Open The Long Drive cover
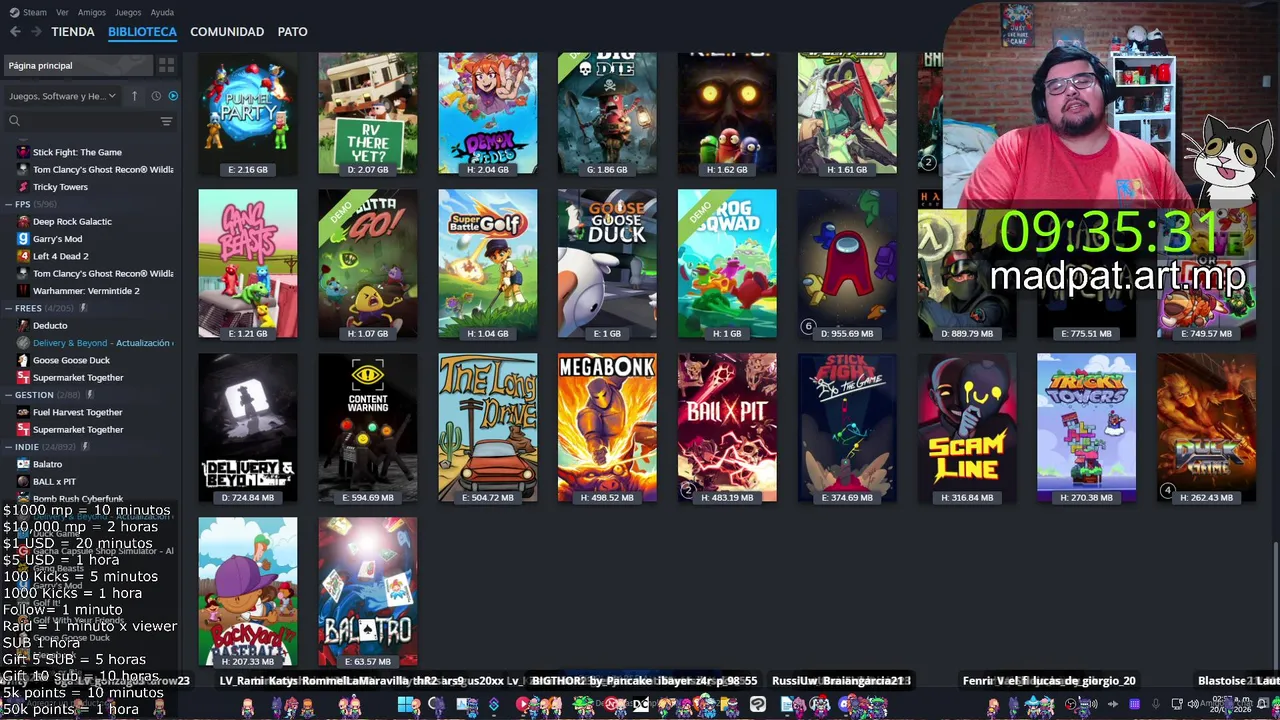The height and width of the screenshot is (720, 1280). (488, 428)
